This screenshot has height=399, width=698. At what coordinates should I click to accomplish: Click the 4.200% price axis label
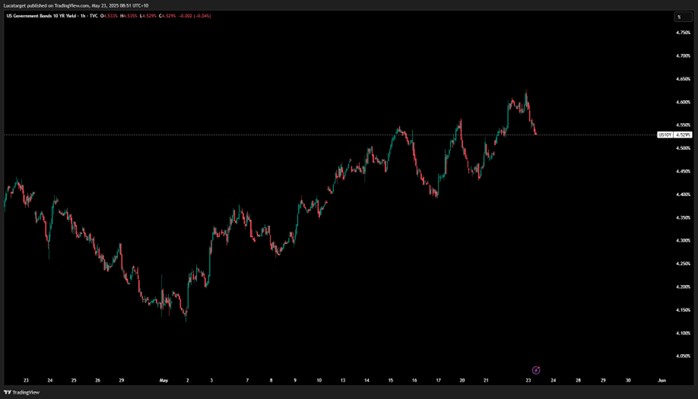[x=683, y=287]
